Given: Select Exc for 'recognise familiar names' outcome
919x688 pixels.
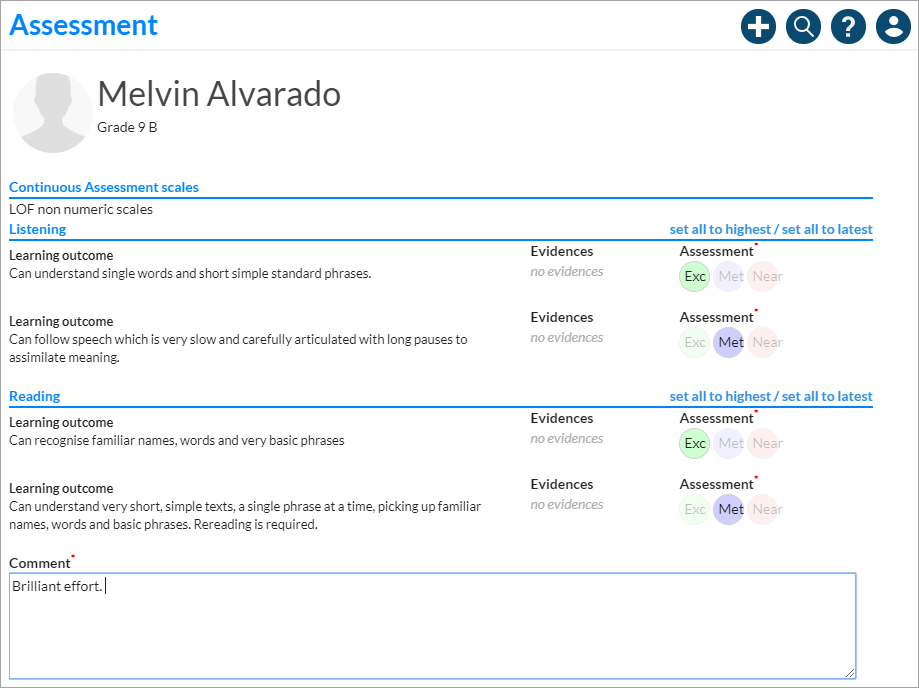Looking at the screenshot, I should click(x=695, y=444).
